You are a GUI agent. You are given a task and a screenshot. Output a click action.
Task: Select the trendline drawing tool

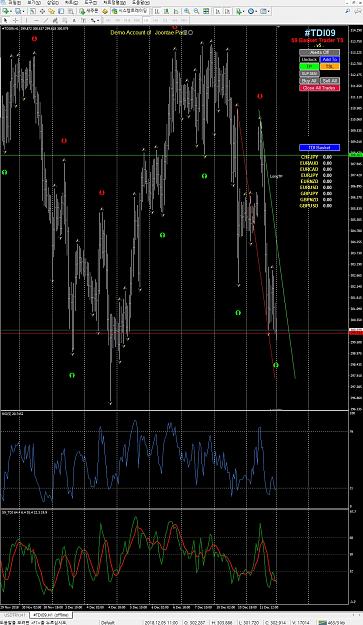pos(46,20)
